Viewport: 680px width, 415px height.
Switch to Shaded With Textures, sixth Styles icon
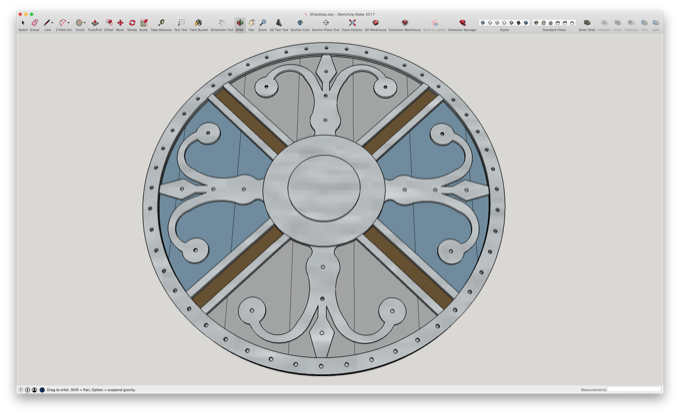[x=519, y=23]
